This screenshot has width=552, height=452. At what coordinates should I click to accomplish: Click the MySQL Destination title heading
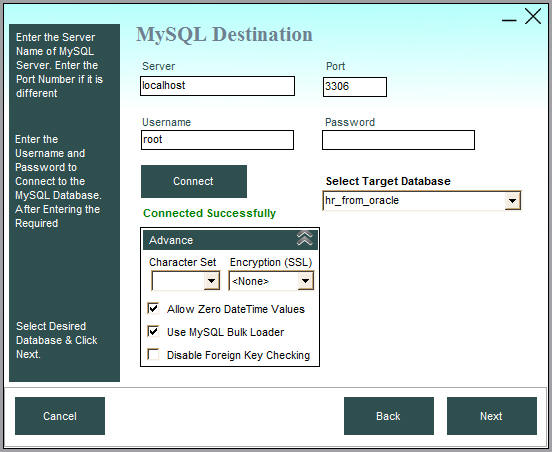[224, 35]
